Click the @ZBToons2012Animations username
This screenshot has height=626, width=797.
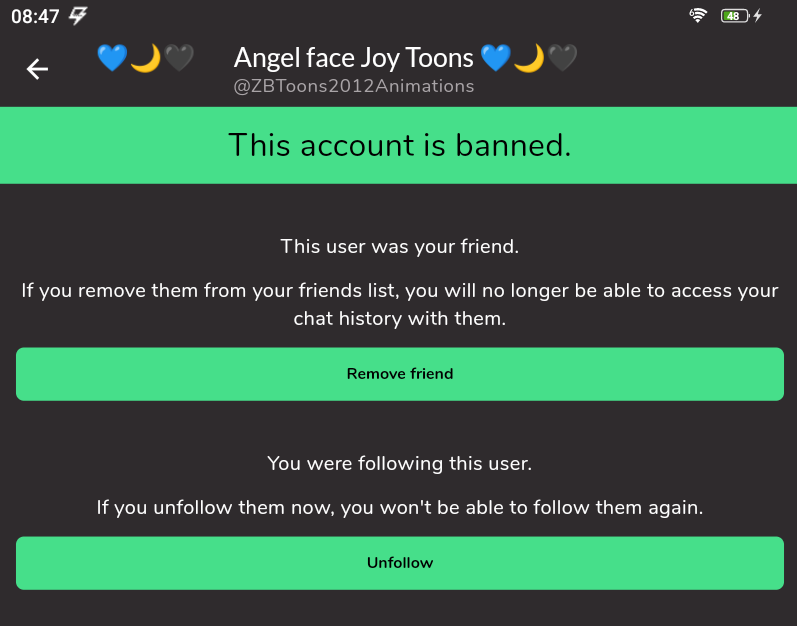pyautogui.click(x=353, y=87)
